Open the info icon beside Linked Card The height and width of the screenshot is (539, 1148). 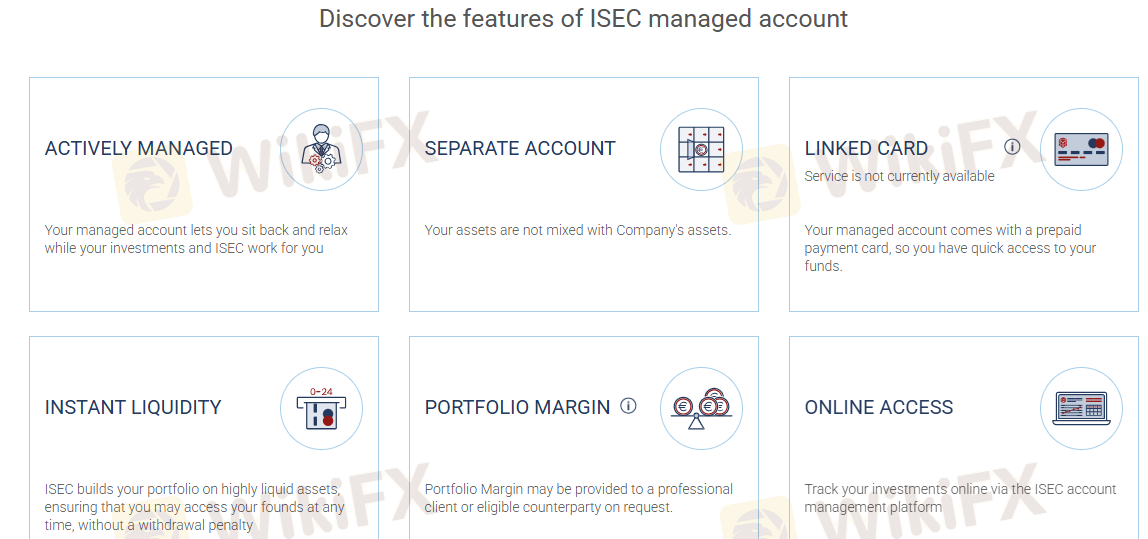tap(1012, 147)
